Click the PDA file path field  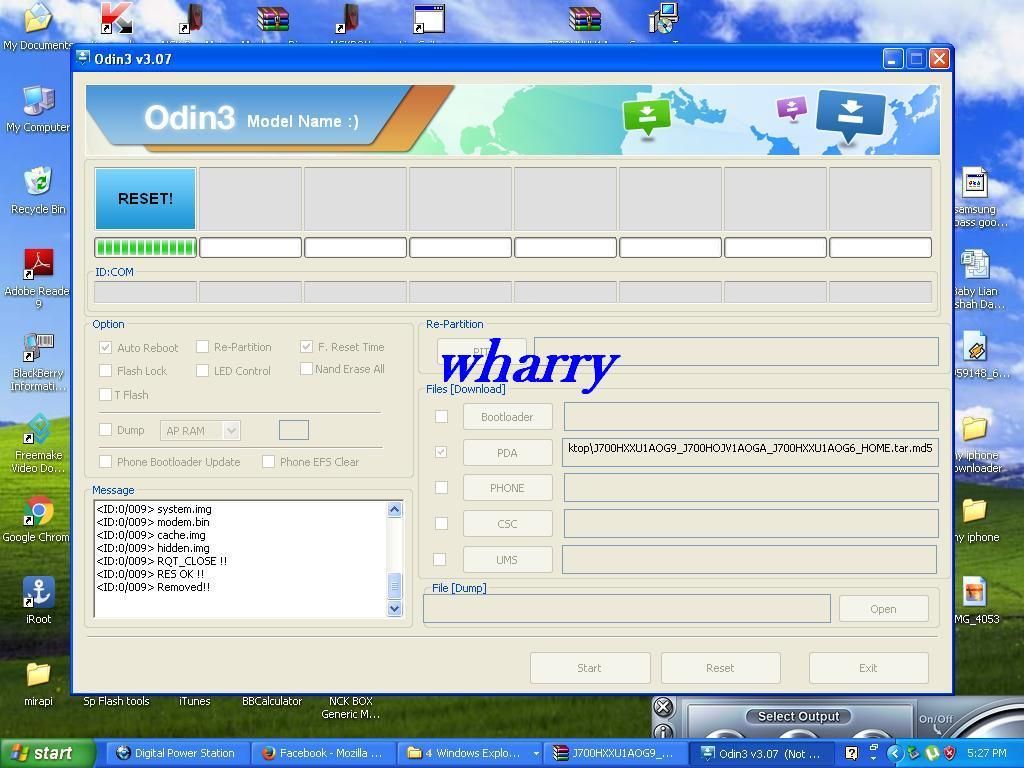click(x=750, y=449)
